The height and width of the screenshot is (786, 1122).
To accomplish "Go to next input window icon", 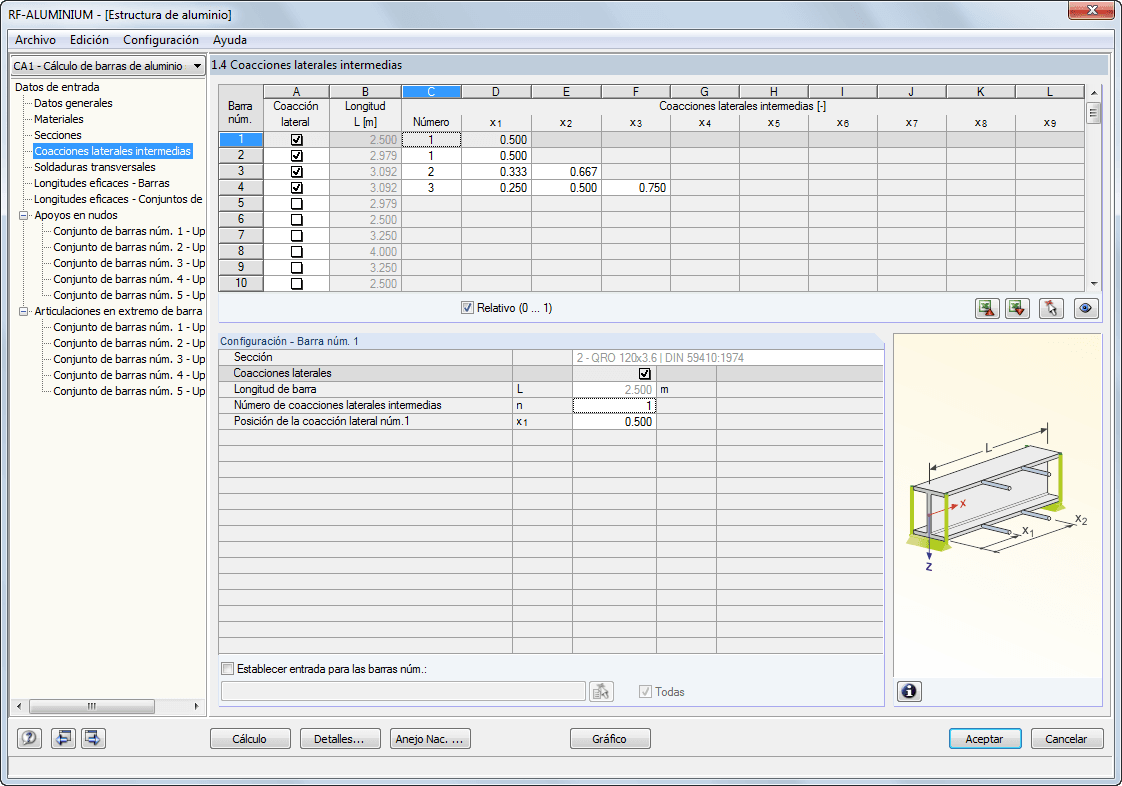I will 93,738.
